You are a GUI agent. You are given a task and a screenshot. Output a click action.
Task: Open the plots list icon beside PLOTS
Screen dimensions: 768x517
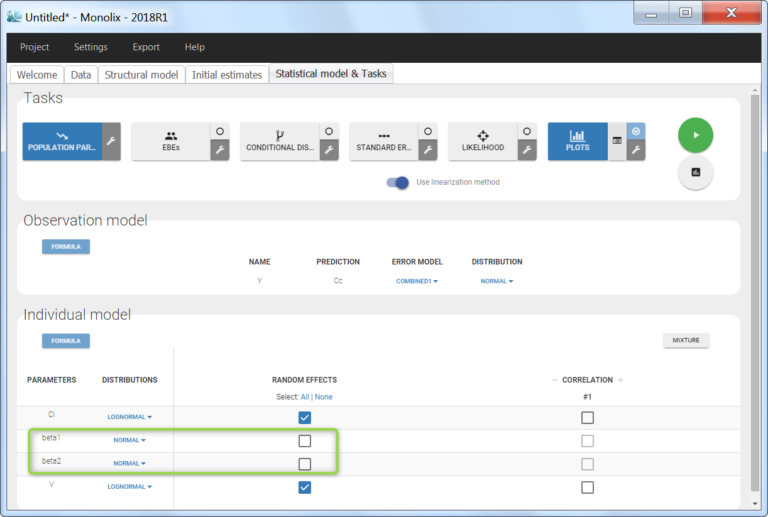click(617, 142)
